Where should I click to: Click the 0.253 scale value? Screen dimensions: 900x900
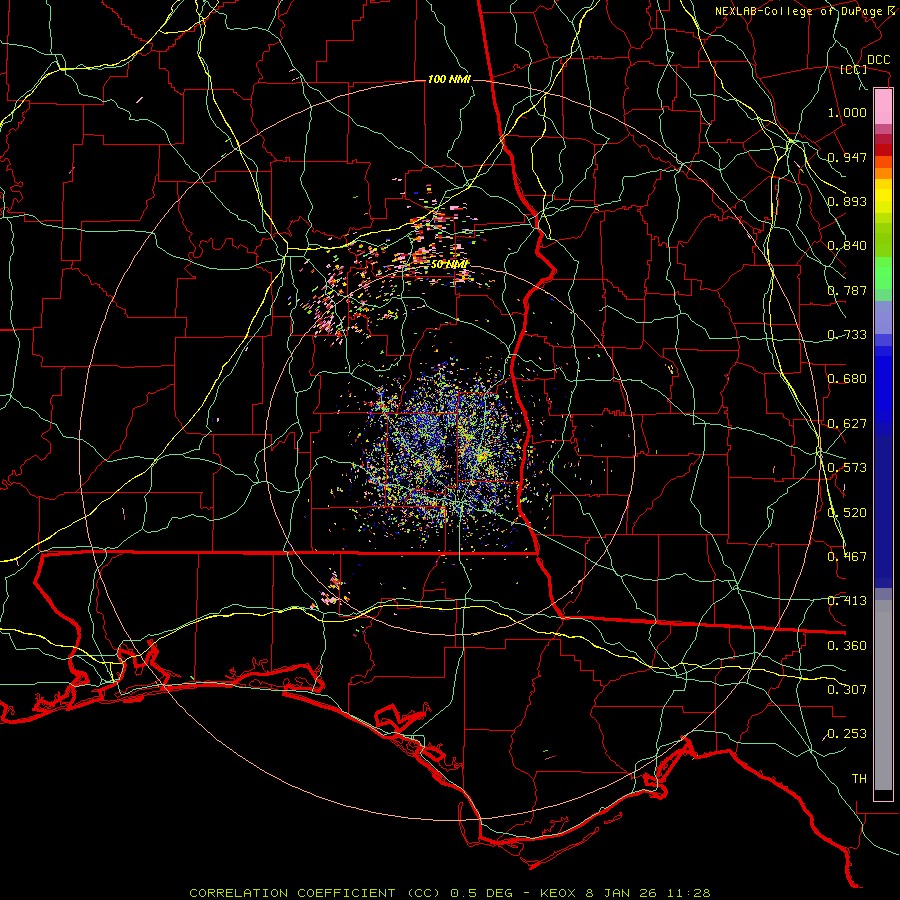[x=847, y=734]
